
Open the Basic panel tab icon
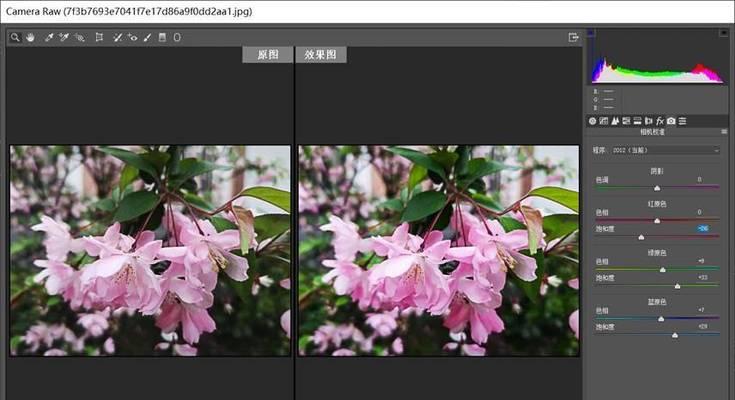tap(592, 121)
